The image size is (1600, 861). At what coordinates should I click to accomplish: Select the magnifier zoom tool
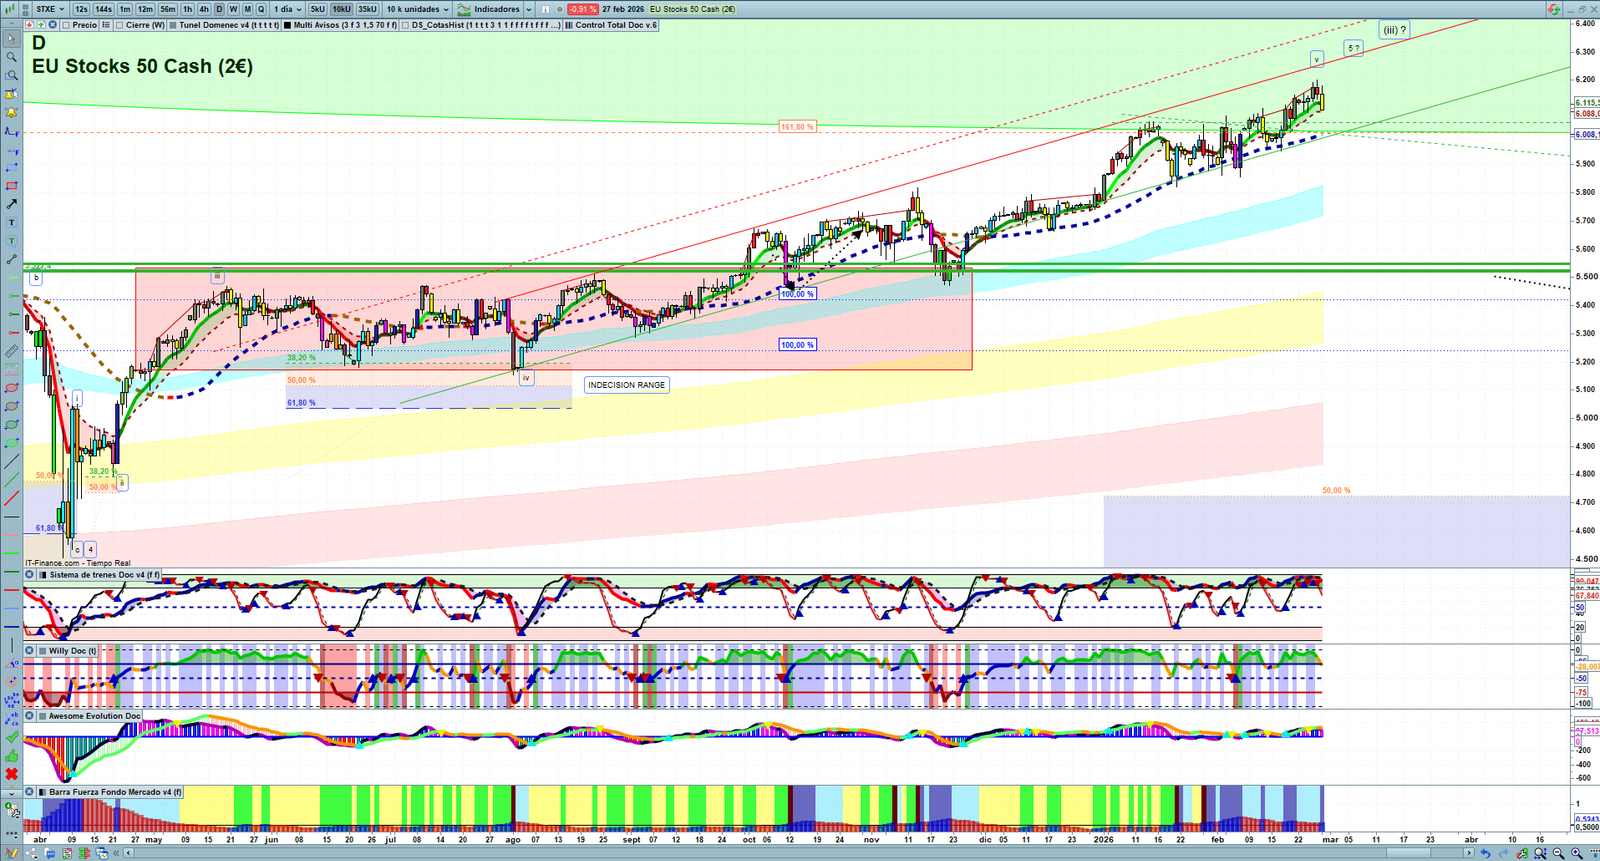click(x=12, y=57)
